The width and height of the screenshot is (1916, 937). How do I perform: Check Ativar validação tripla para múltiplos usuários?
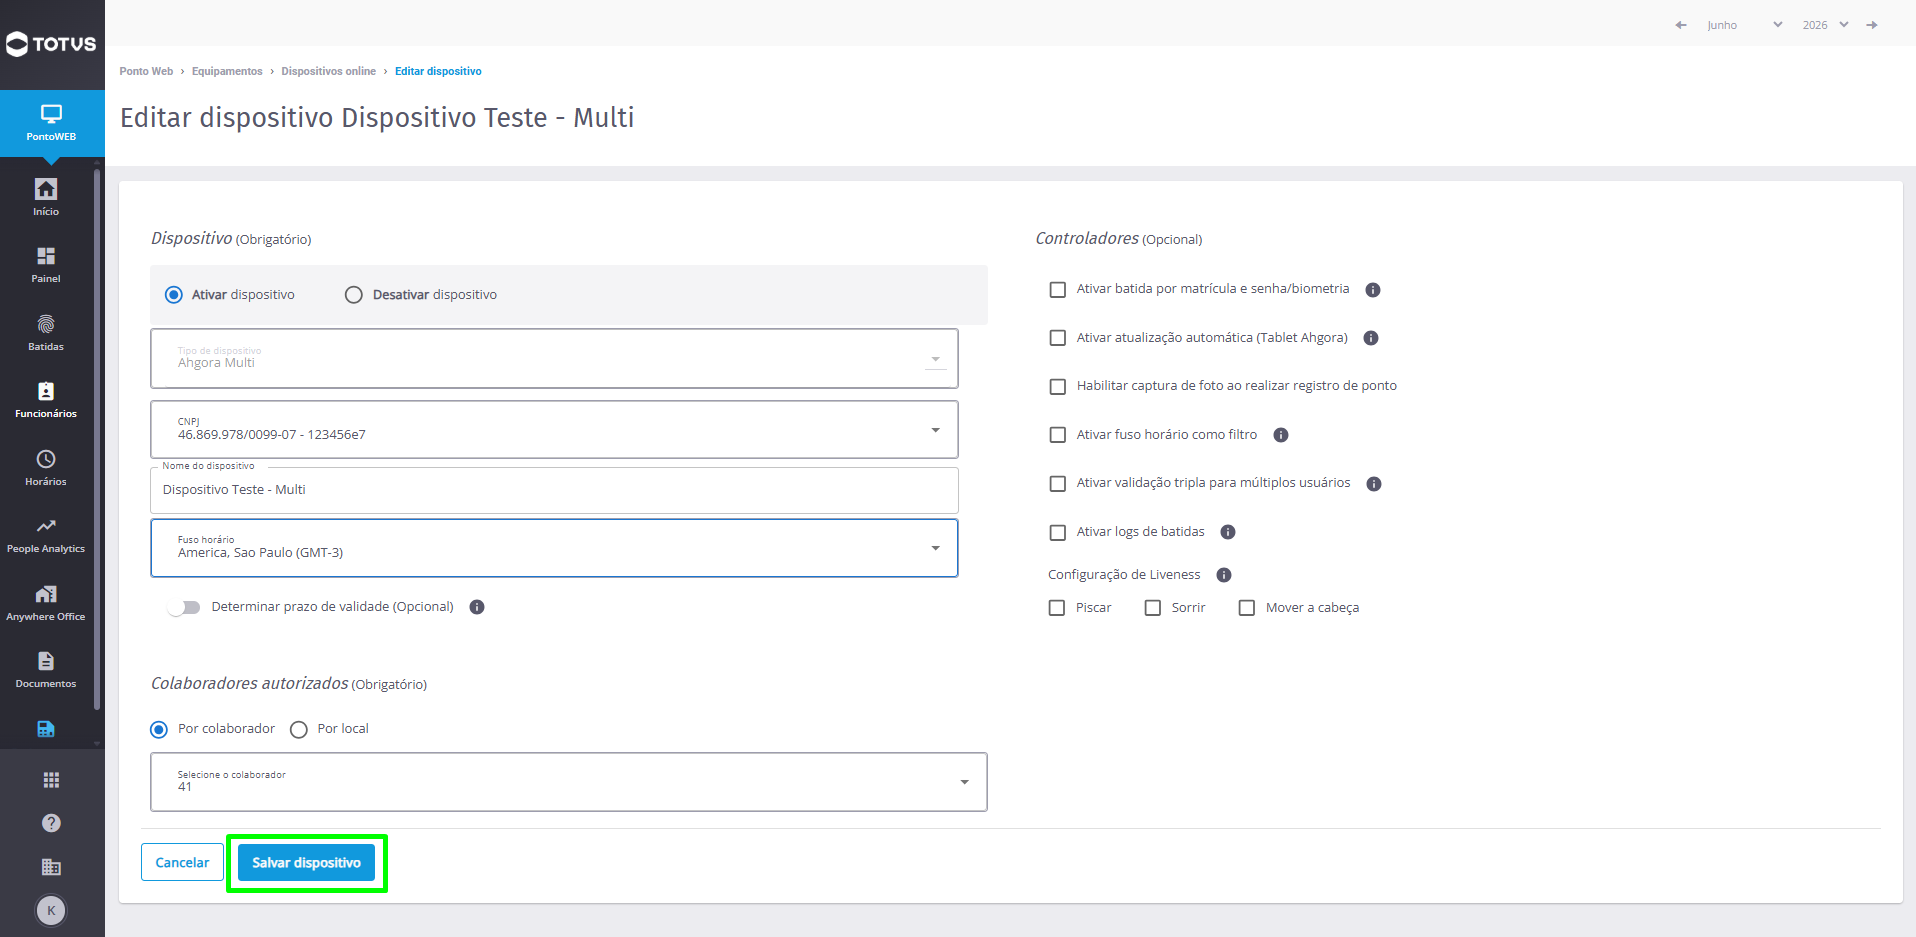(x=1058, y=484)
